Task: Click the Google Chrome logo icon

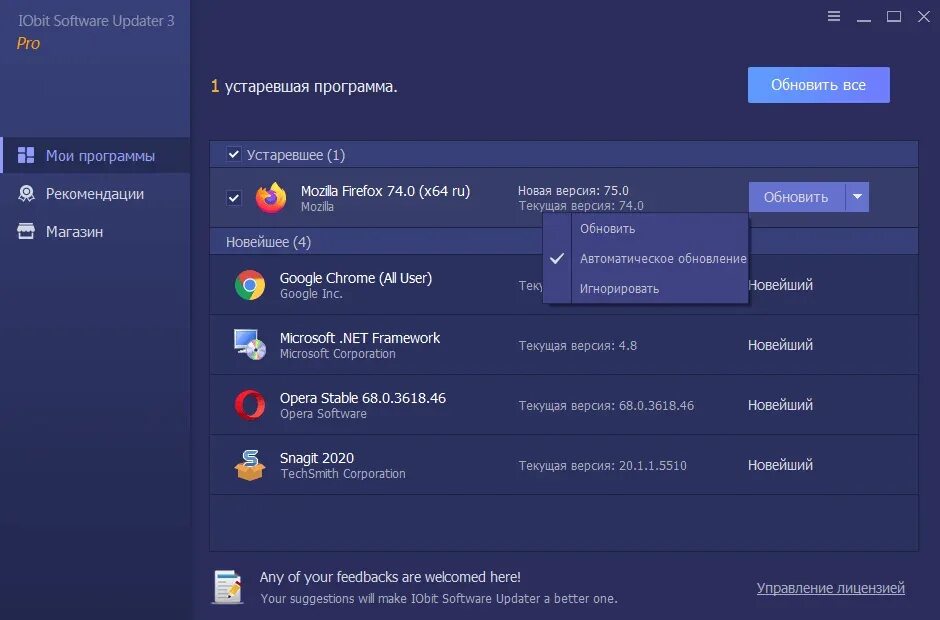Action: [x=250, y=285]
